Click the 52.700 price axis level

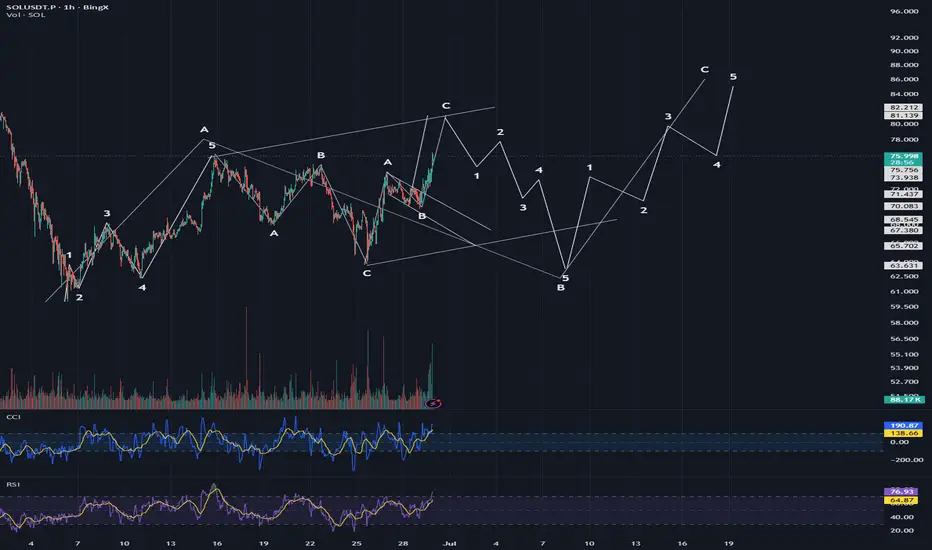(x=904, y=382)
